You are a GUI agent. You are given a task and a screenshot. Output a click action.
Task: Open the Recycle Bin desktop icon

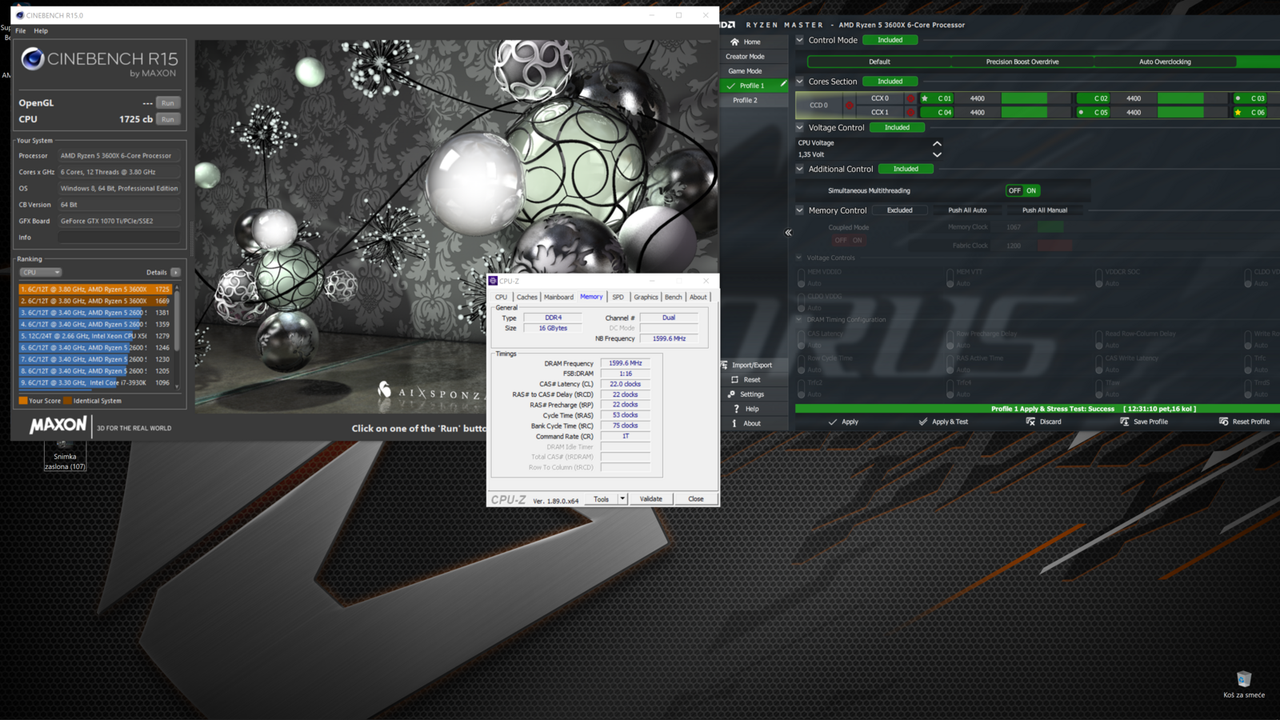(x=1243, y=685)
